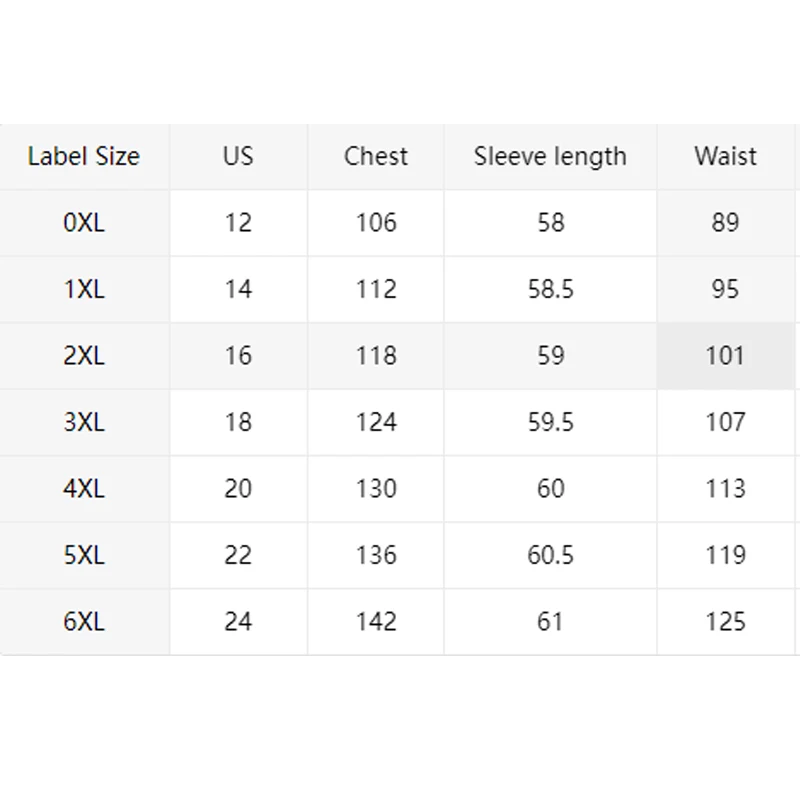800x800 pixels.
Task: Click the Label Size column header
Action: point(84,156)
